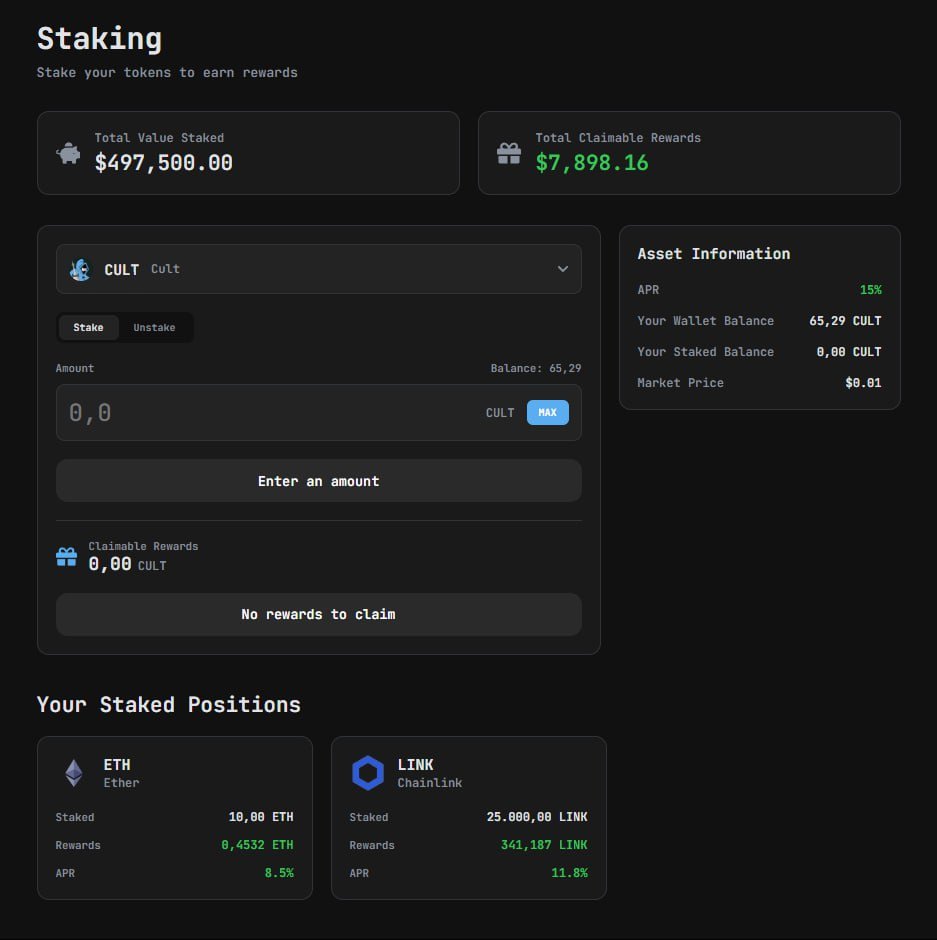Switch to the Unstake tab

(154, 328)
